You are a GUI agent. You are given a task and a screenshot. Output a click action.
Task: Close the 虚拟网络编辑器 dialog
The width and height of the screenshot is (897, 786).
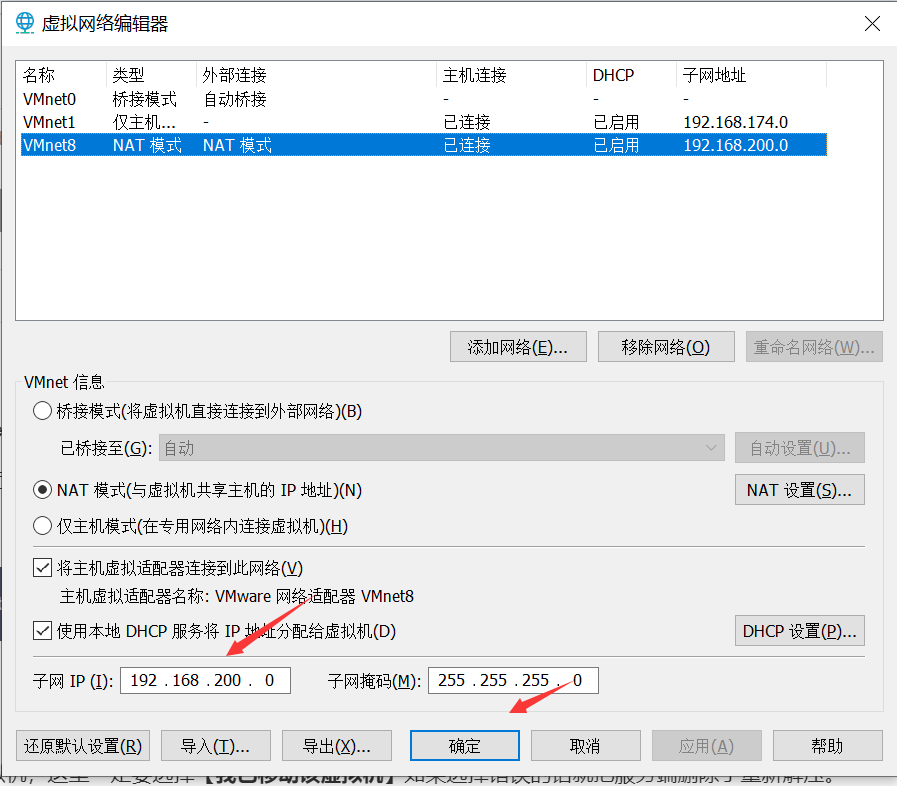[x=872, y=23]
